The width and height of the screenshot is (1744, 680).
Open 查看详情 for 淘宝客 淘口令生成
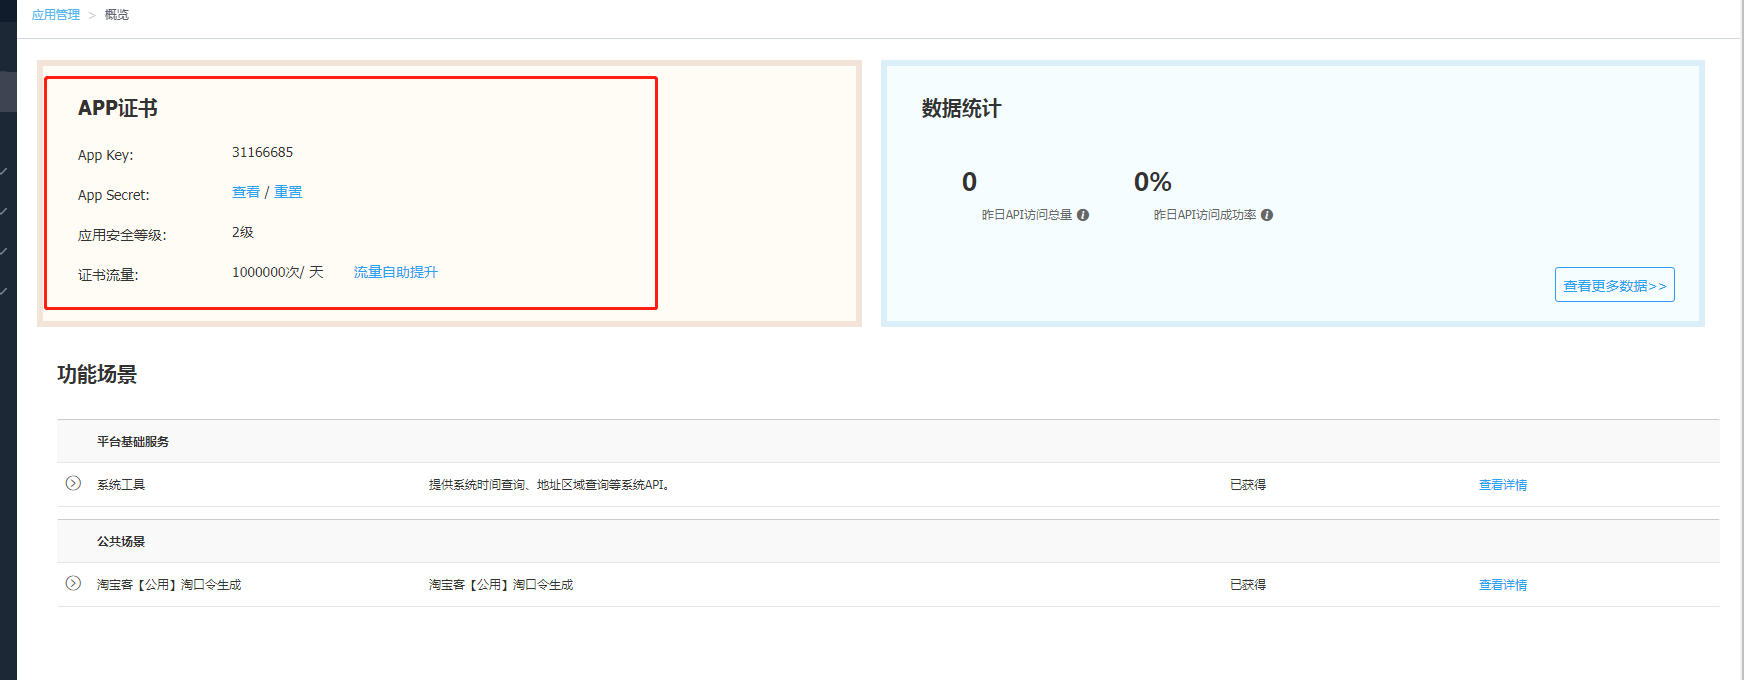(1502, 585)
